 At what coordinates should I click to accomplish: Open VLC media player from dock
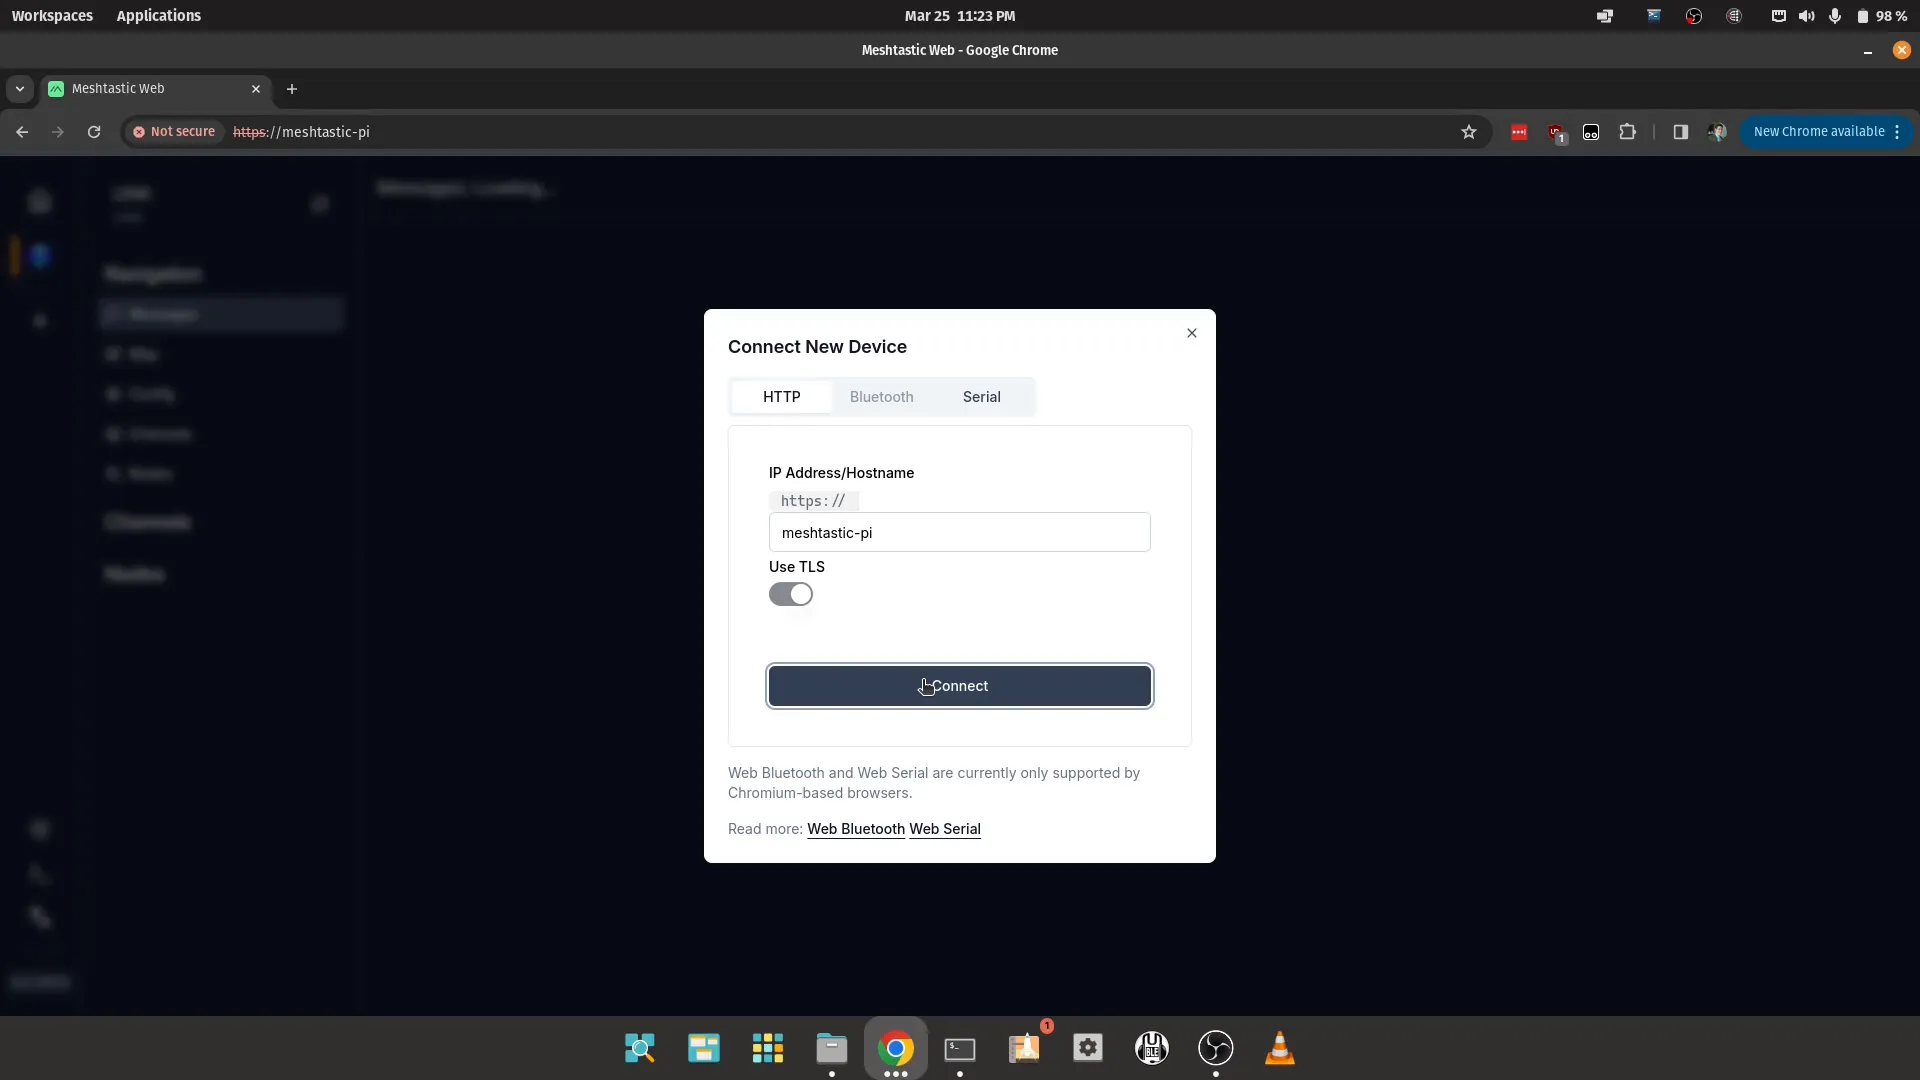point(1280,1048)
